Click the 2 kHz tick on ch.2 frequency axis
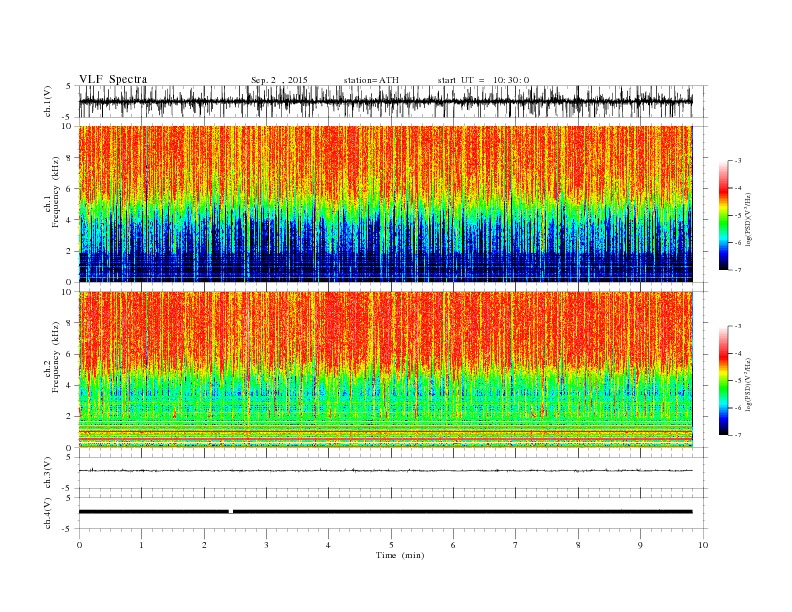The height and width of the screenshot is (612, 792). tap(69, 417)
